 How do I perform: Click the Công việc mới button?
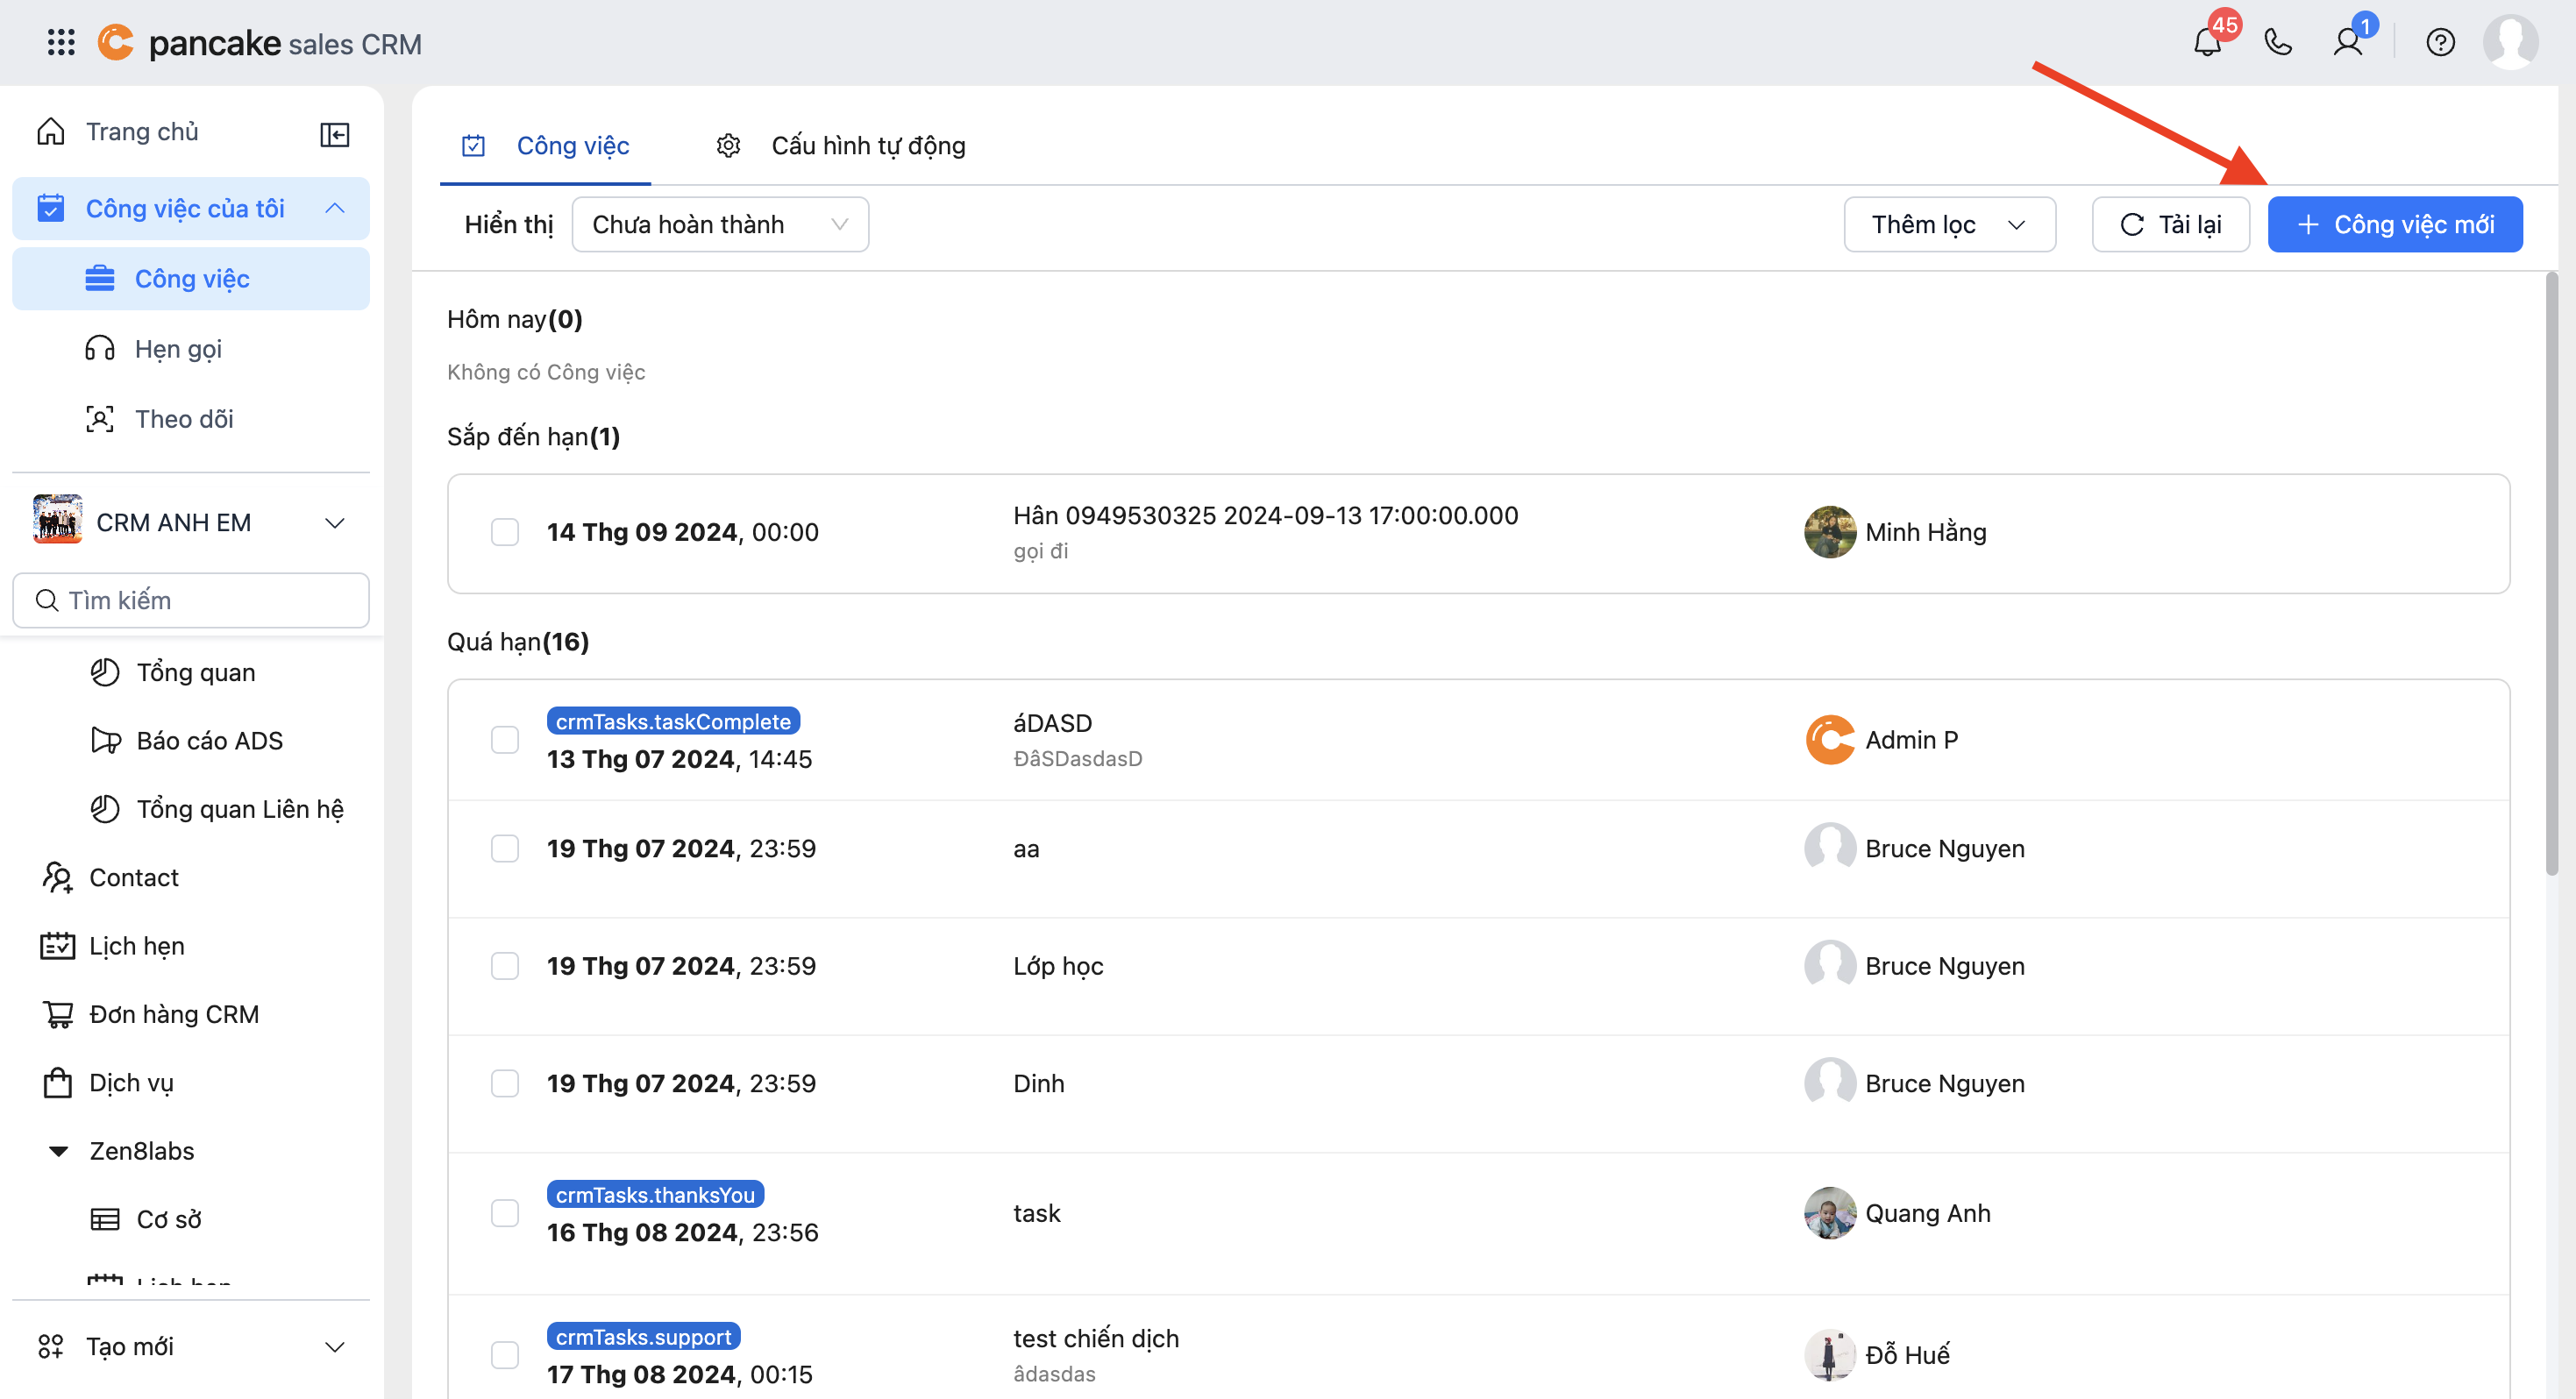point(2394,224)
